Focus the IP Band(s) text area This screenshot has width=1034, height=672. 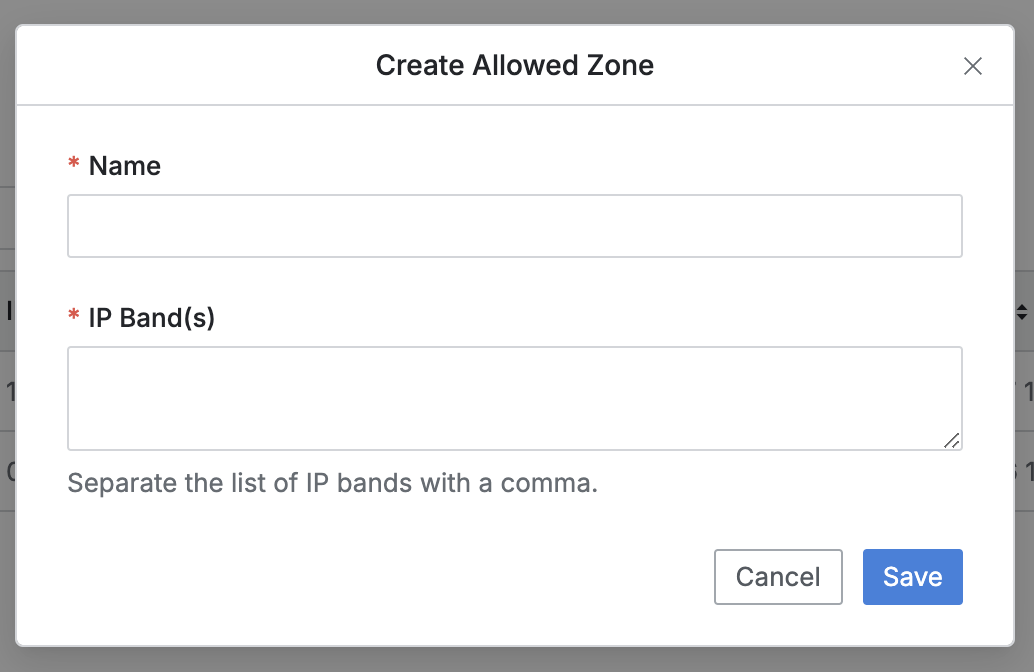click(x=514, y=398)
